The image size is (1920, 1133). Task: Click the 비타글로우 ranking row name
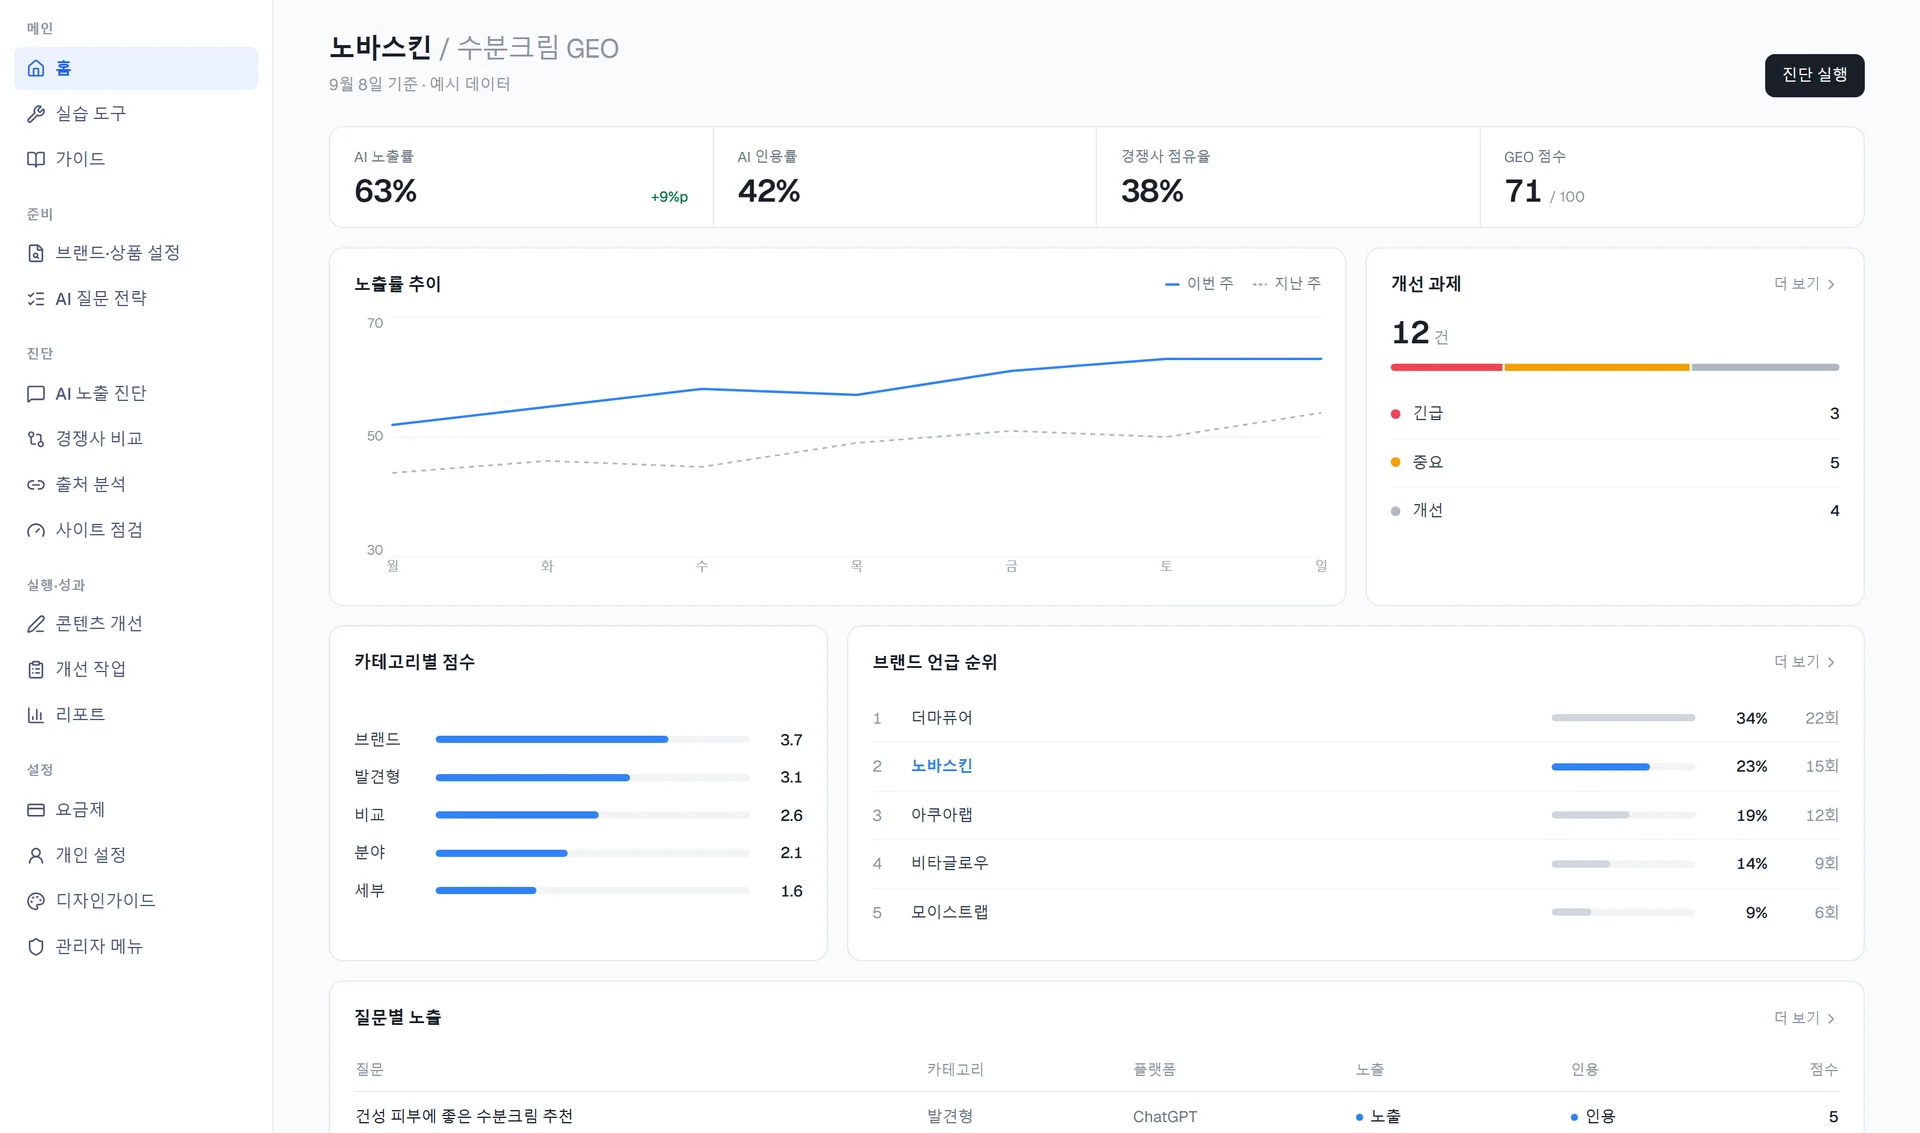click(x=949, y=863)
